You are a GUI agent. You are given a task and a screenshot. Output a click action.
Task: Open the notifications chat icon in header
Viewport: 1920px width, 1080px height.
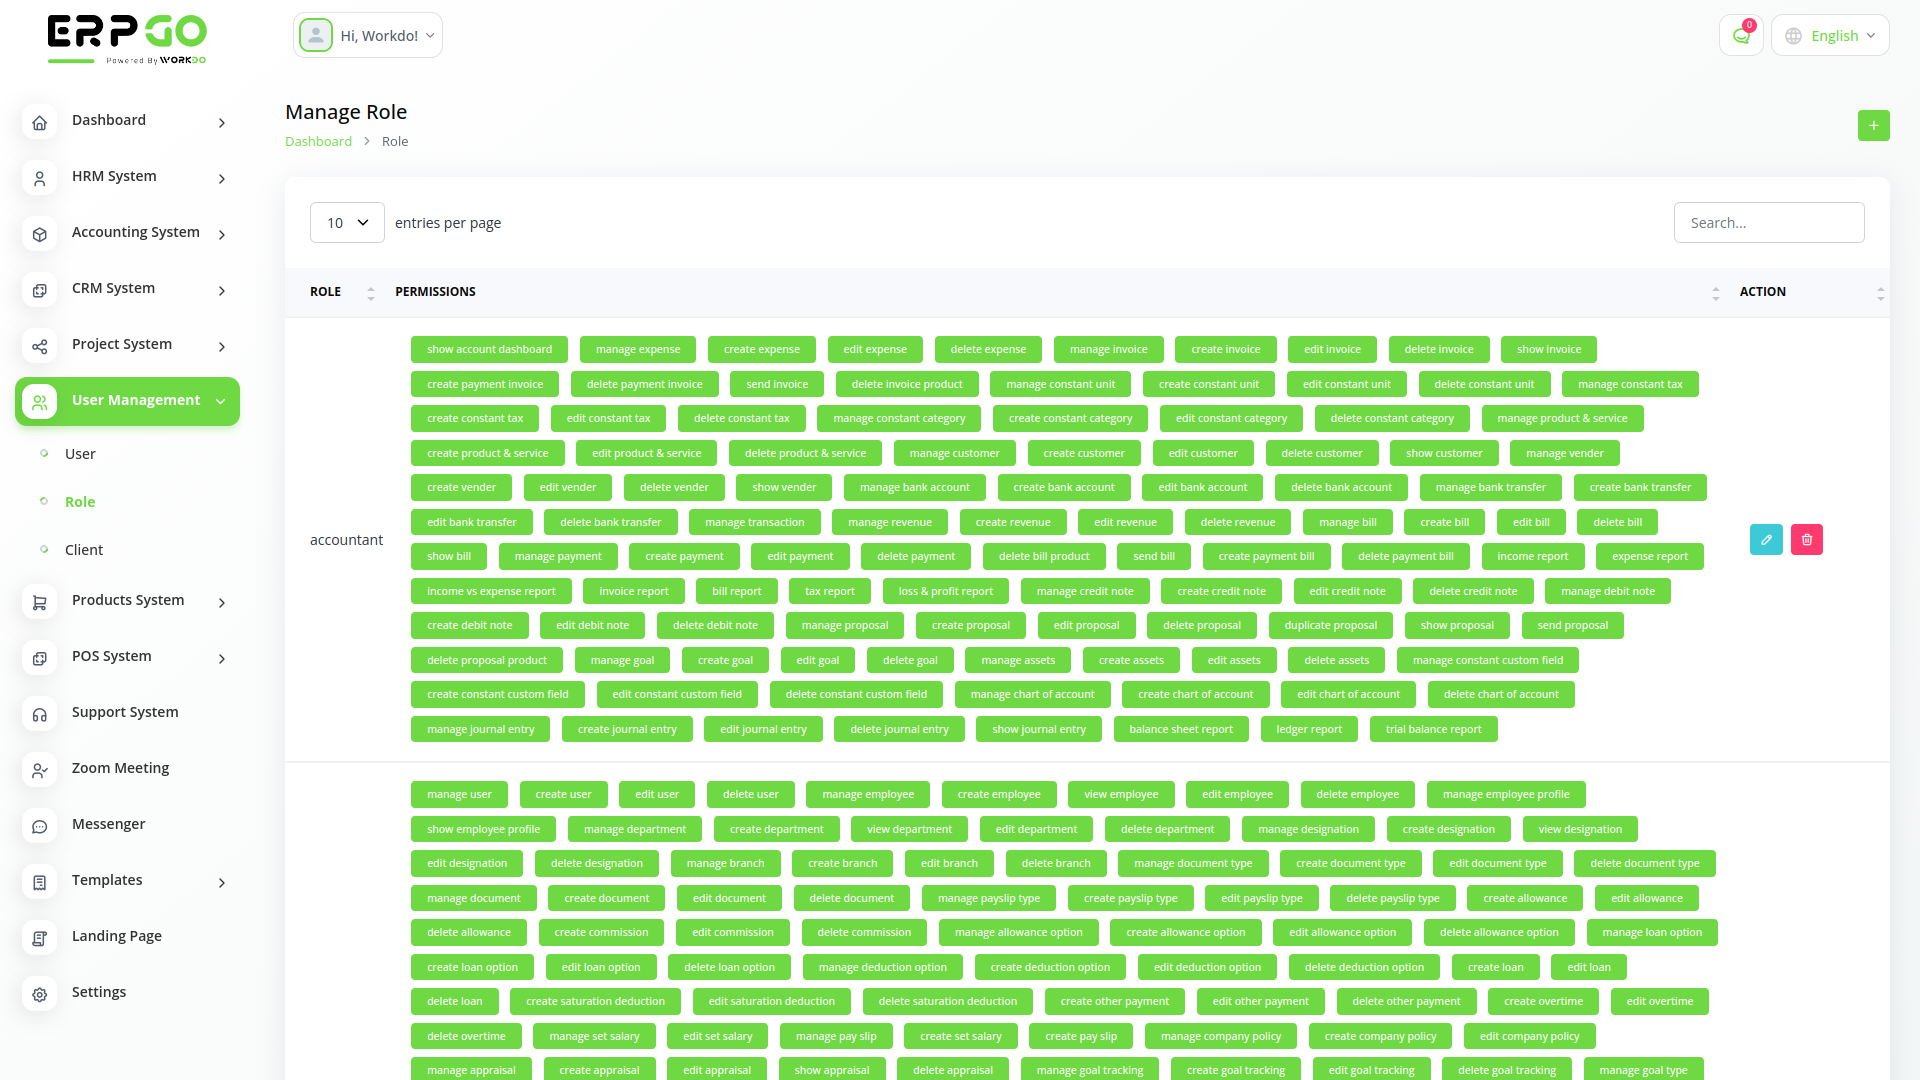(x=1741, y=36)
